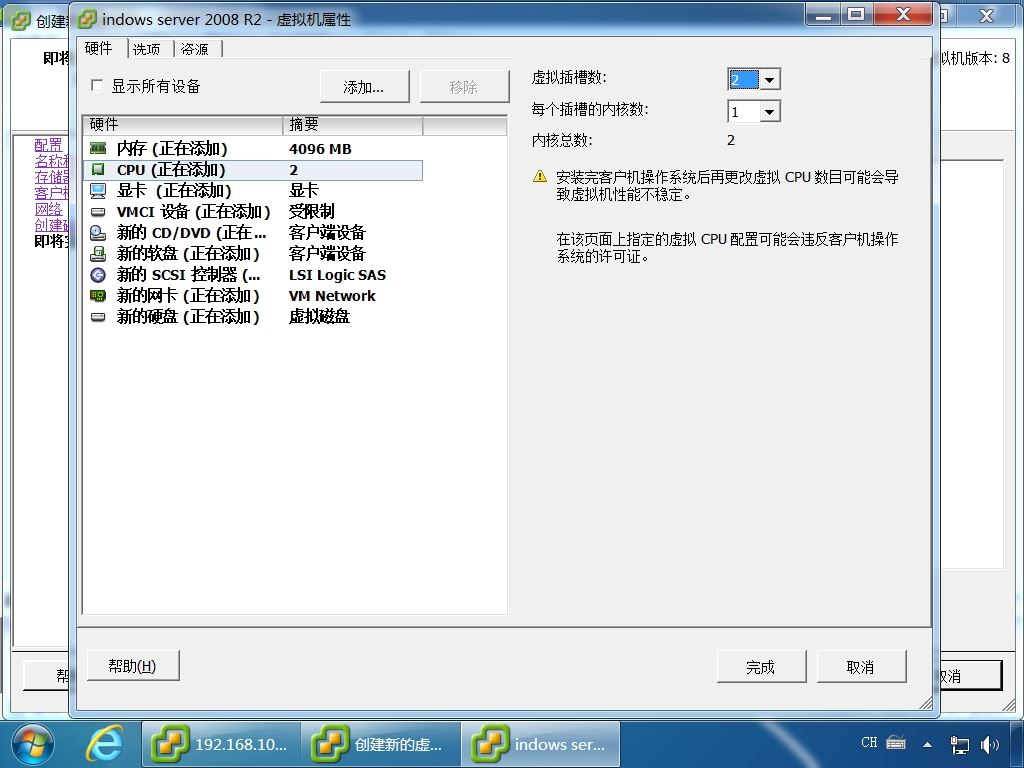
Task: Click the network icon in system tray
Action: coord(959,744)
